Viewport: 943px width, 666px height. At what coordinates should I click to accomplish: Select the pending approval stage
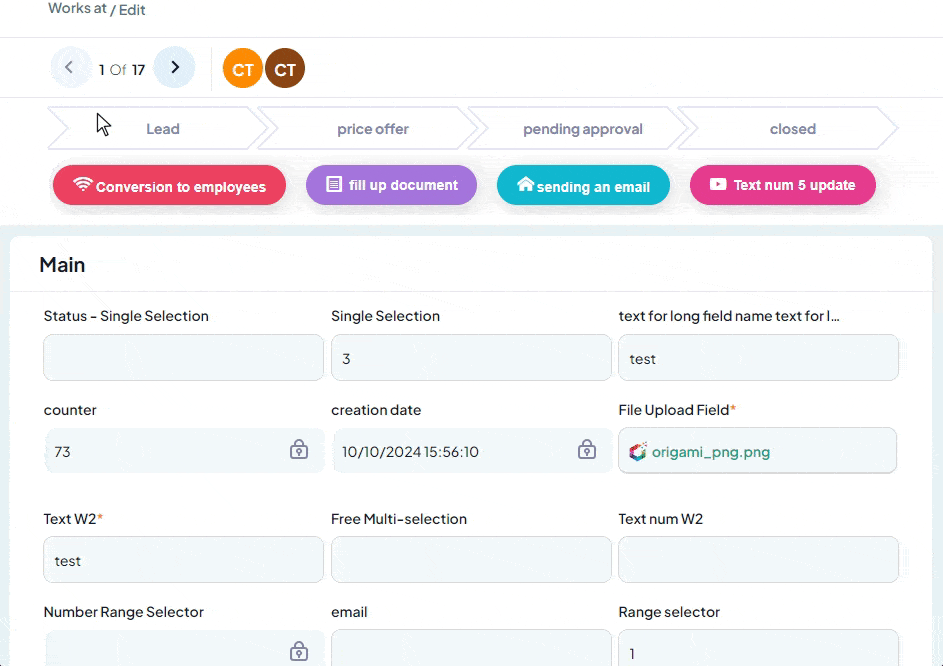tap(578, 129)
